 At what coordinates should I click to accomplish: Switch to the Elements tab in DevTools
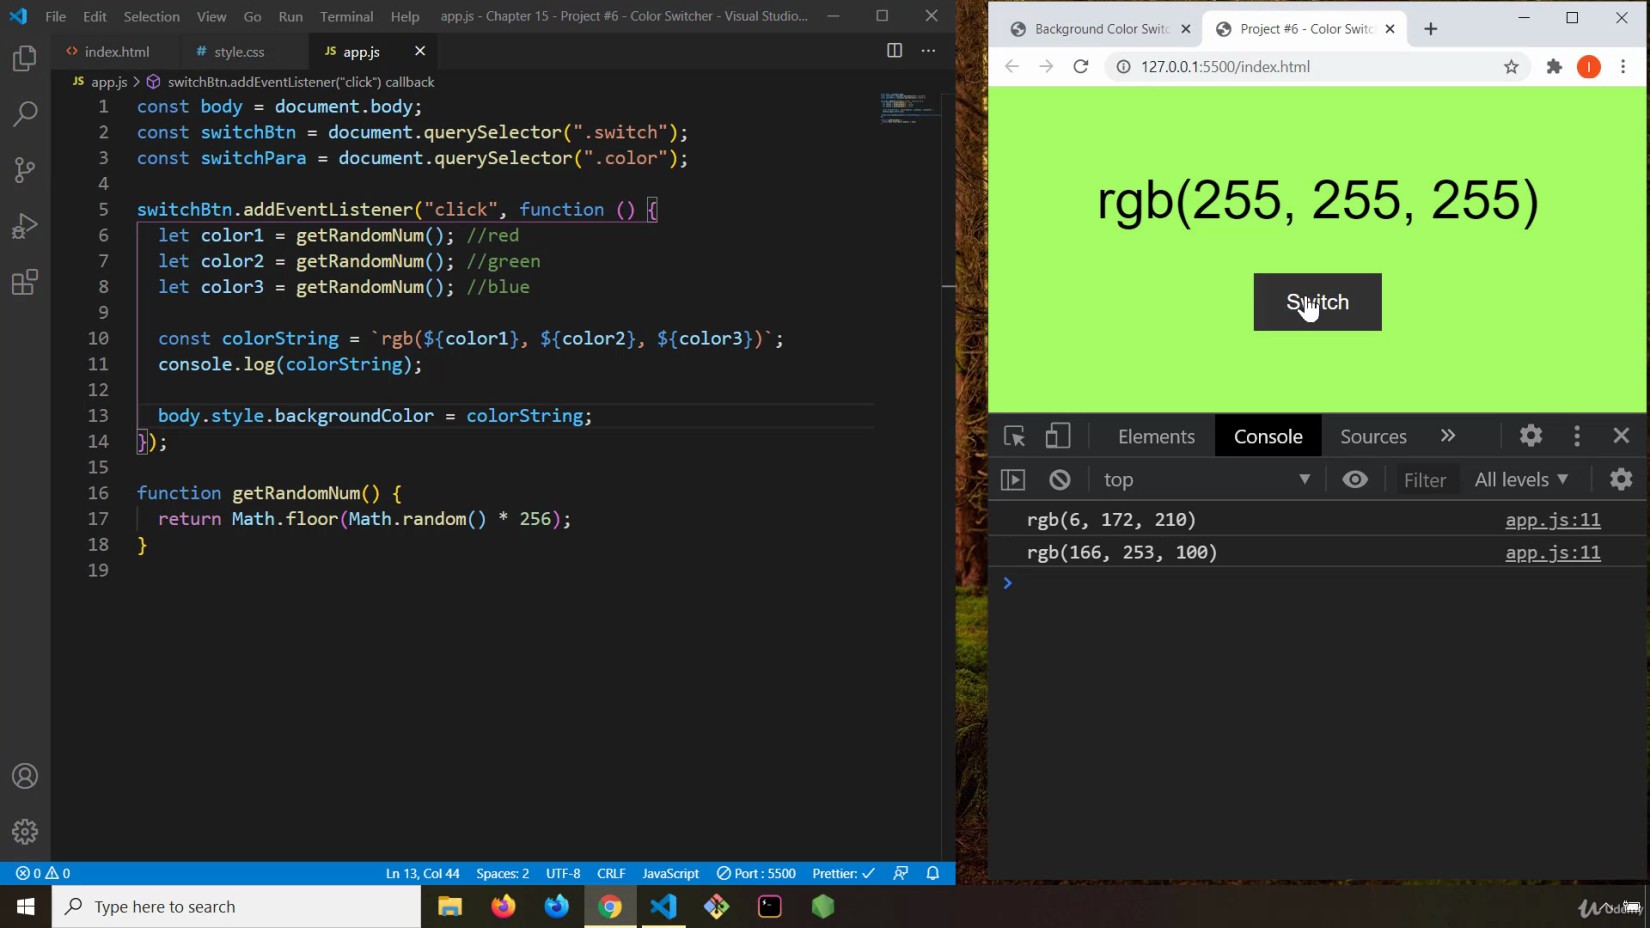1156,437
